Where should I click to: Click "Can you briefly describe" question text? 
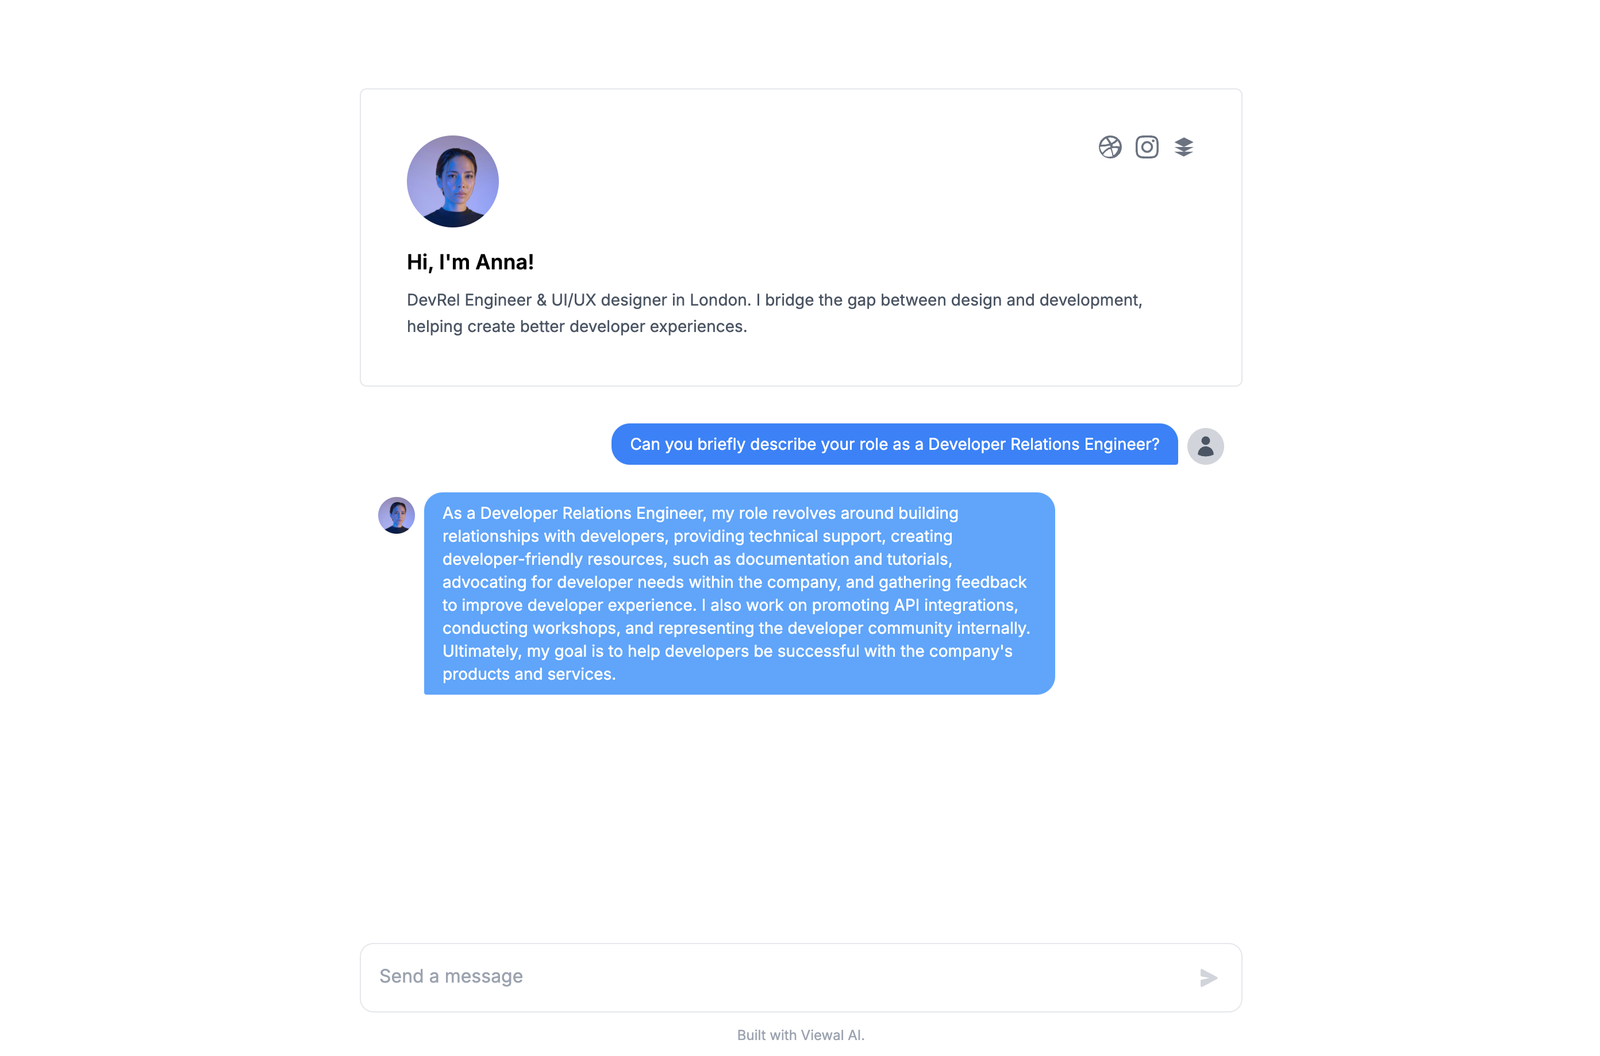click(719, 444)
